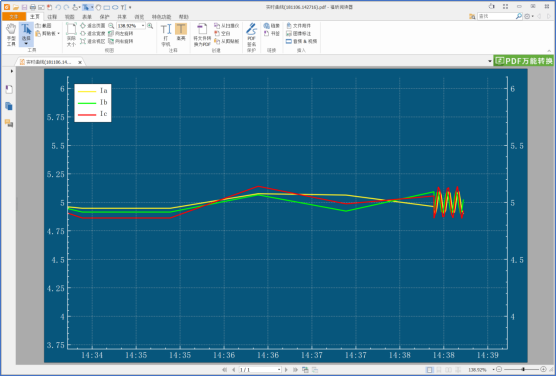Click the highlight tool icon
Viewport: 556px width, 377px height.
181,32
